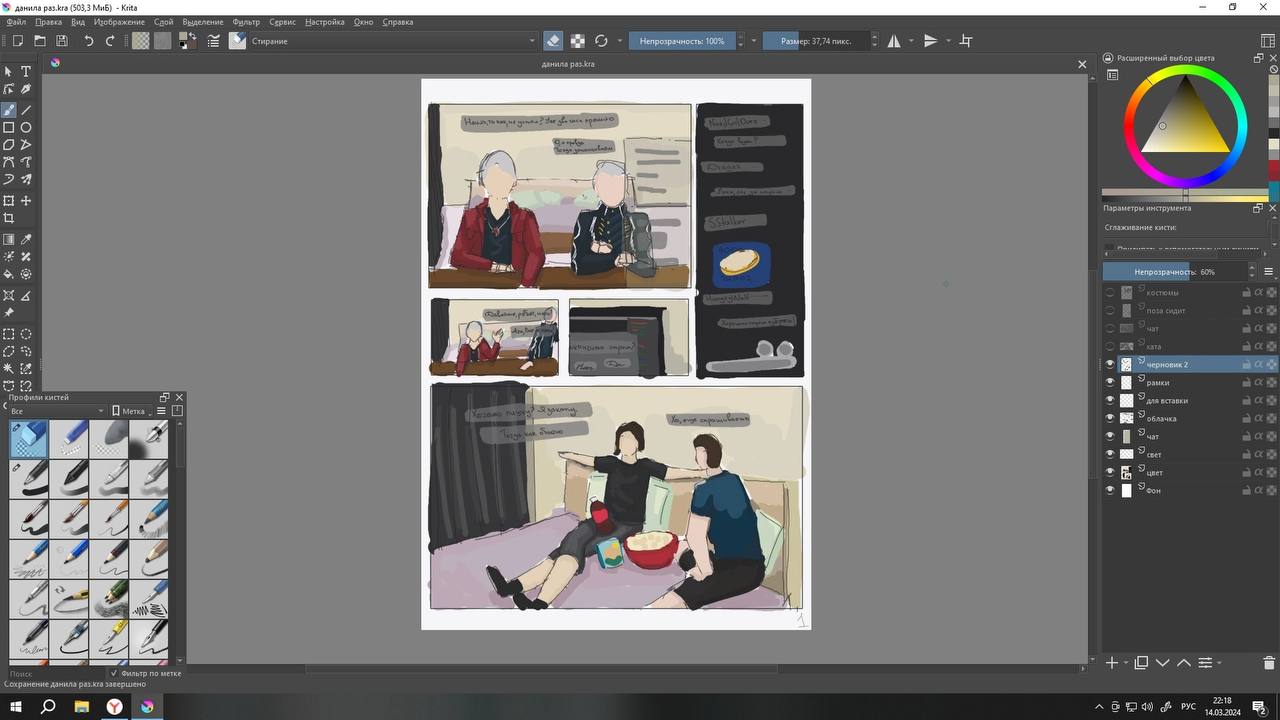
Task: Hide the 'черновик 2' layer
Action: (x=1110, y=364)
